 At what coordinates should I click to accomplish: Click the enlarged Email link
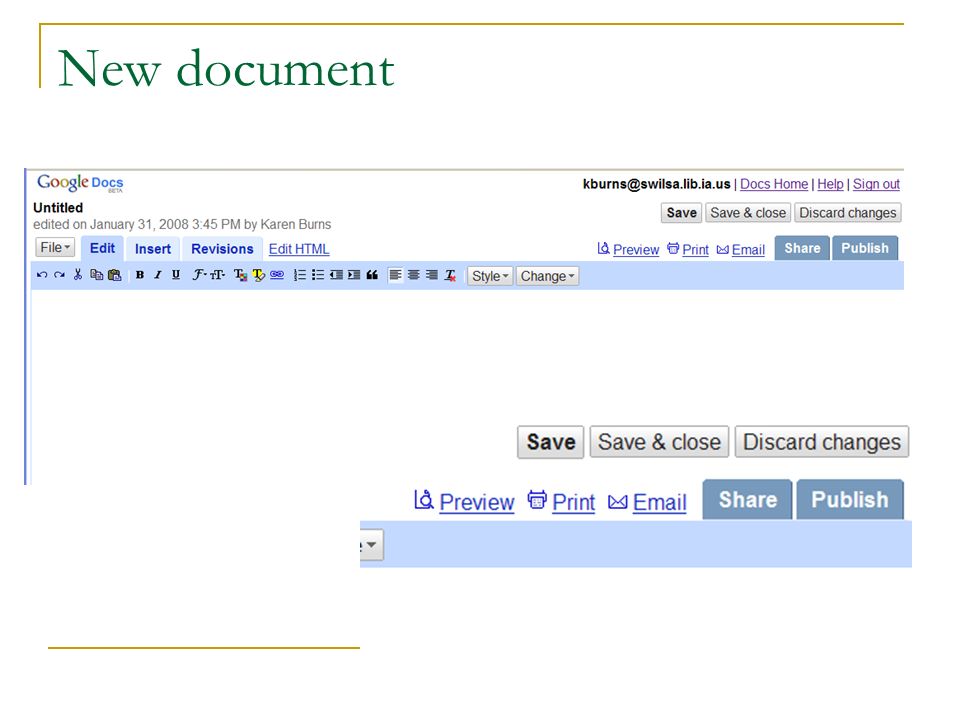click(659, 502)
